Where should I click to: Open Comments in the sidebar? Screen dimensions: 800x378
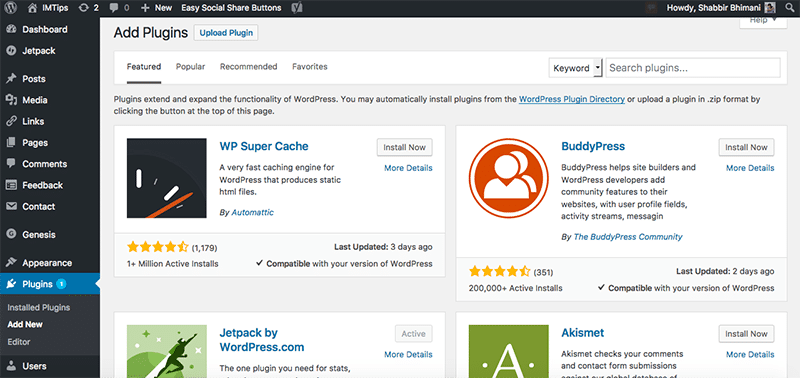click(x=50, y=164)
